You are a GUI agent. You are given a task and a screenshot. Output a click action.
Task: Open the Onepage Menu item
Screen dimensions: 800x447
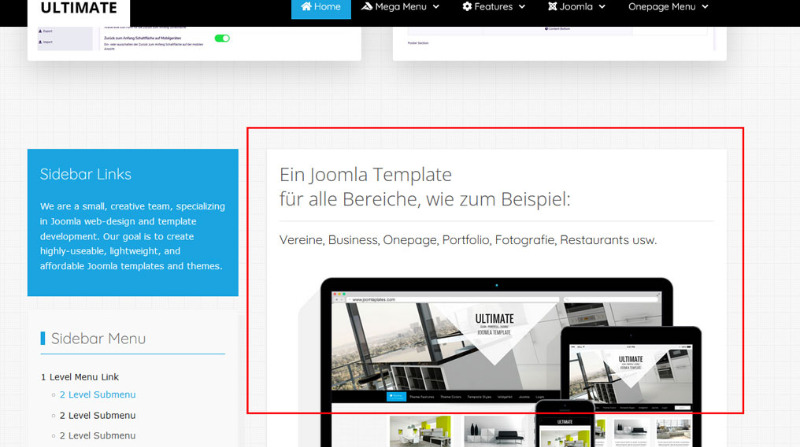[x=668, y=7]
